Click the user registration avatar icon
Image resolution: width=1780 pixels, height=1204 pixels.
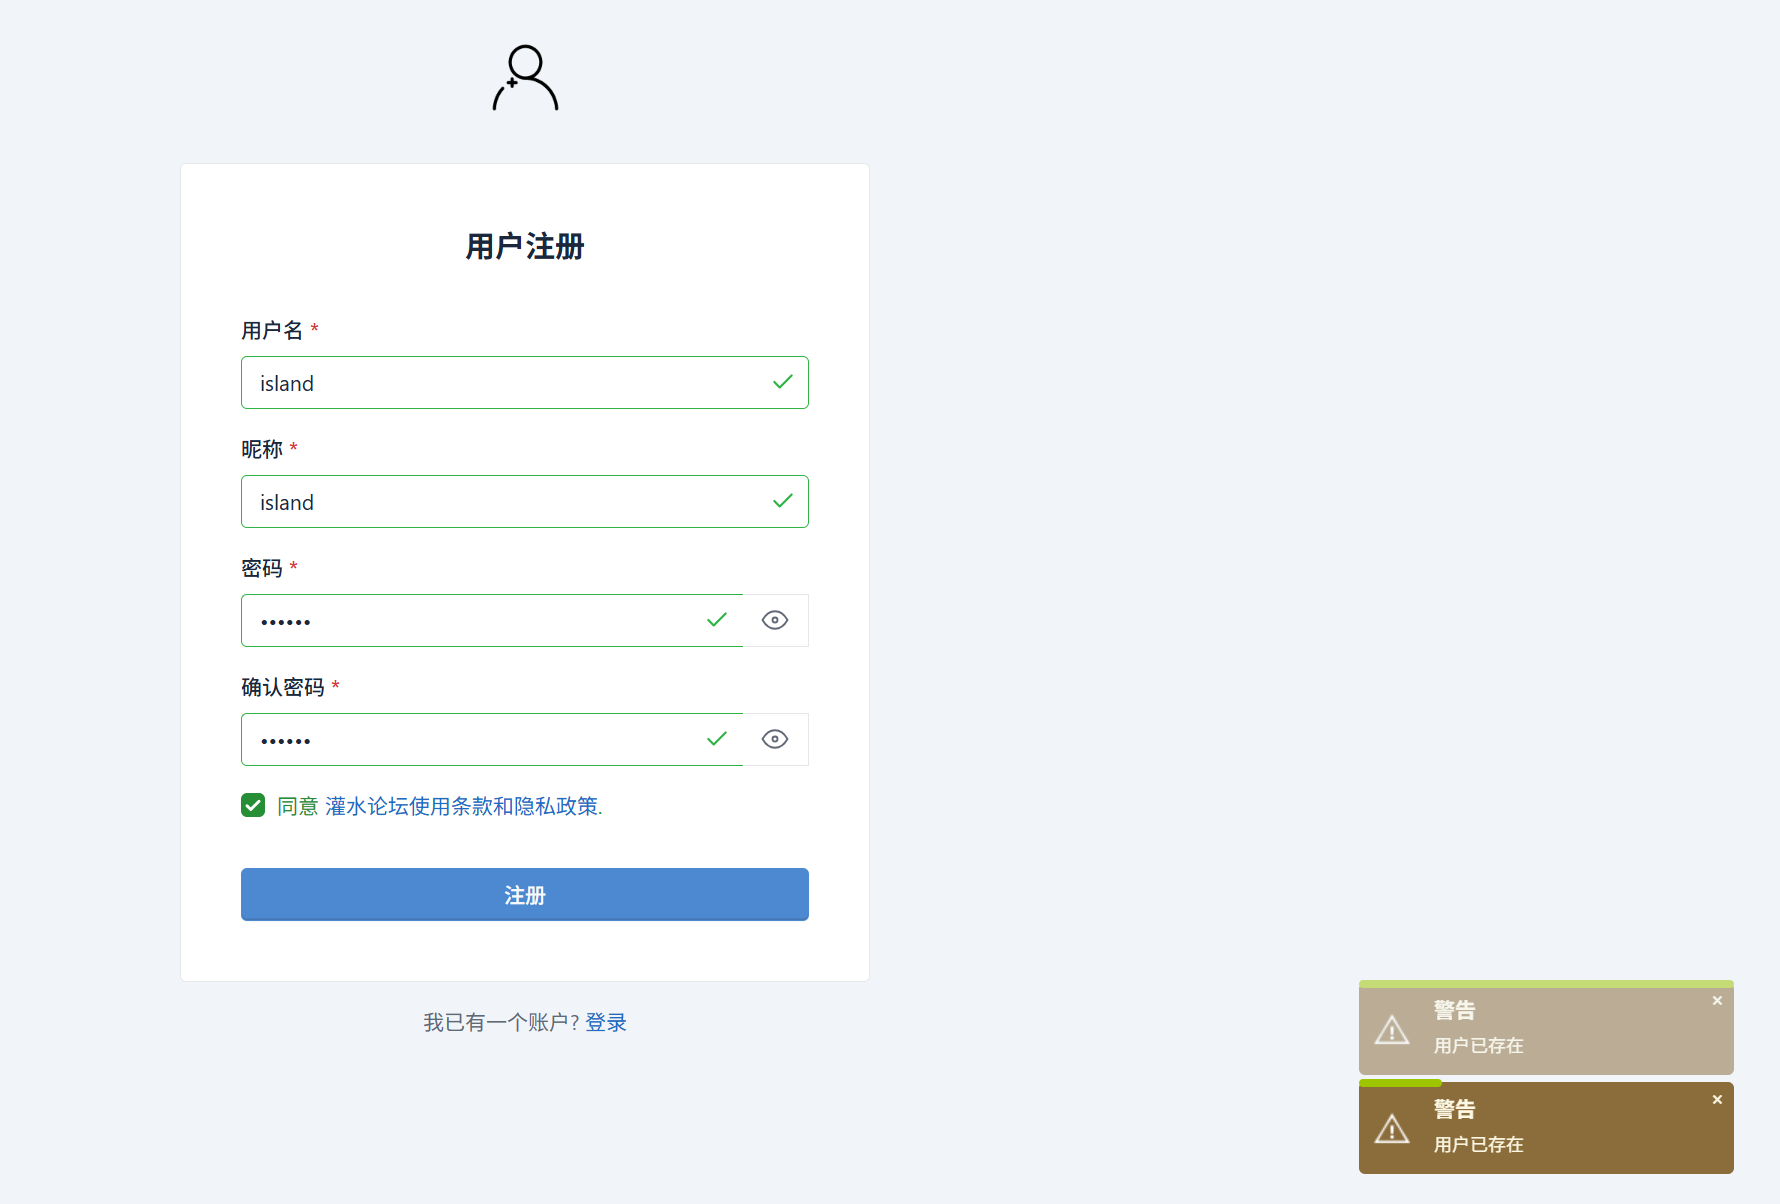tap(525, 77)
